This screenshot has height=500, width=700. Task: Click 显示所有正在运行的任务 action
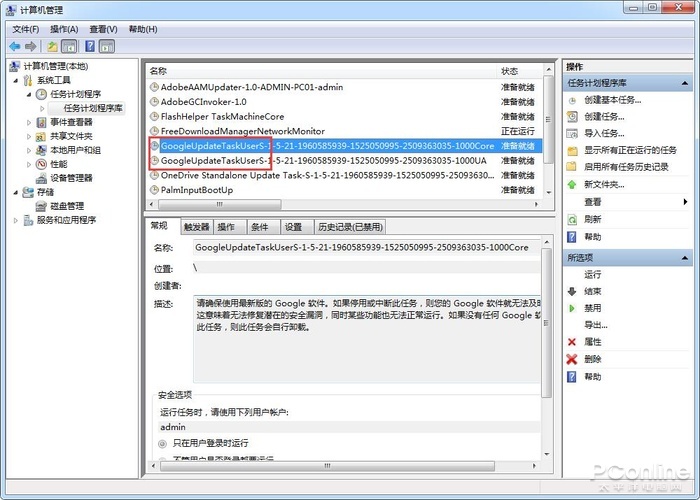point(630,150)
